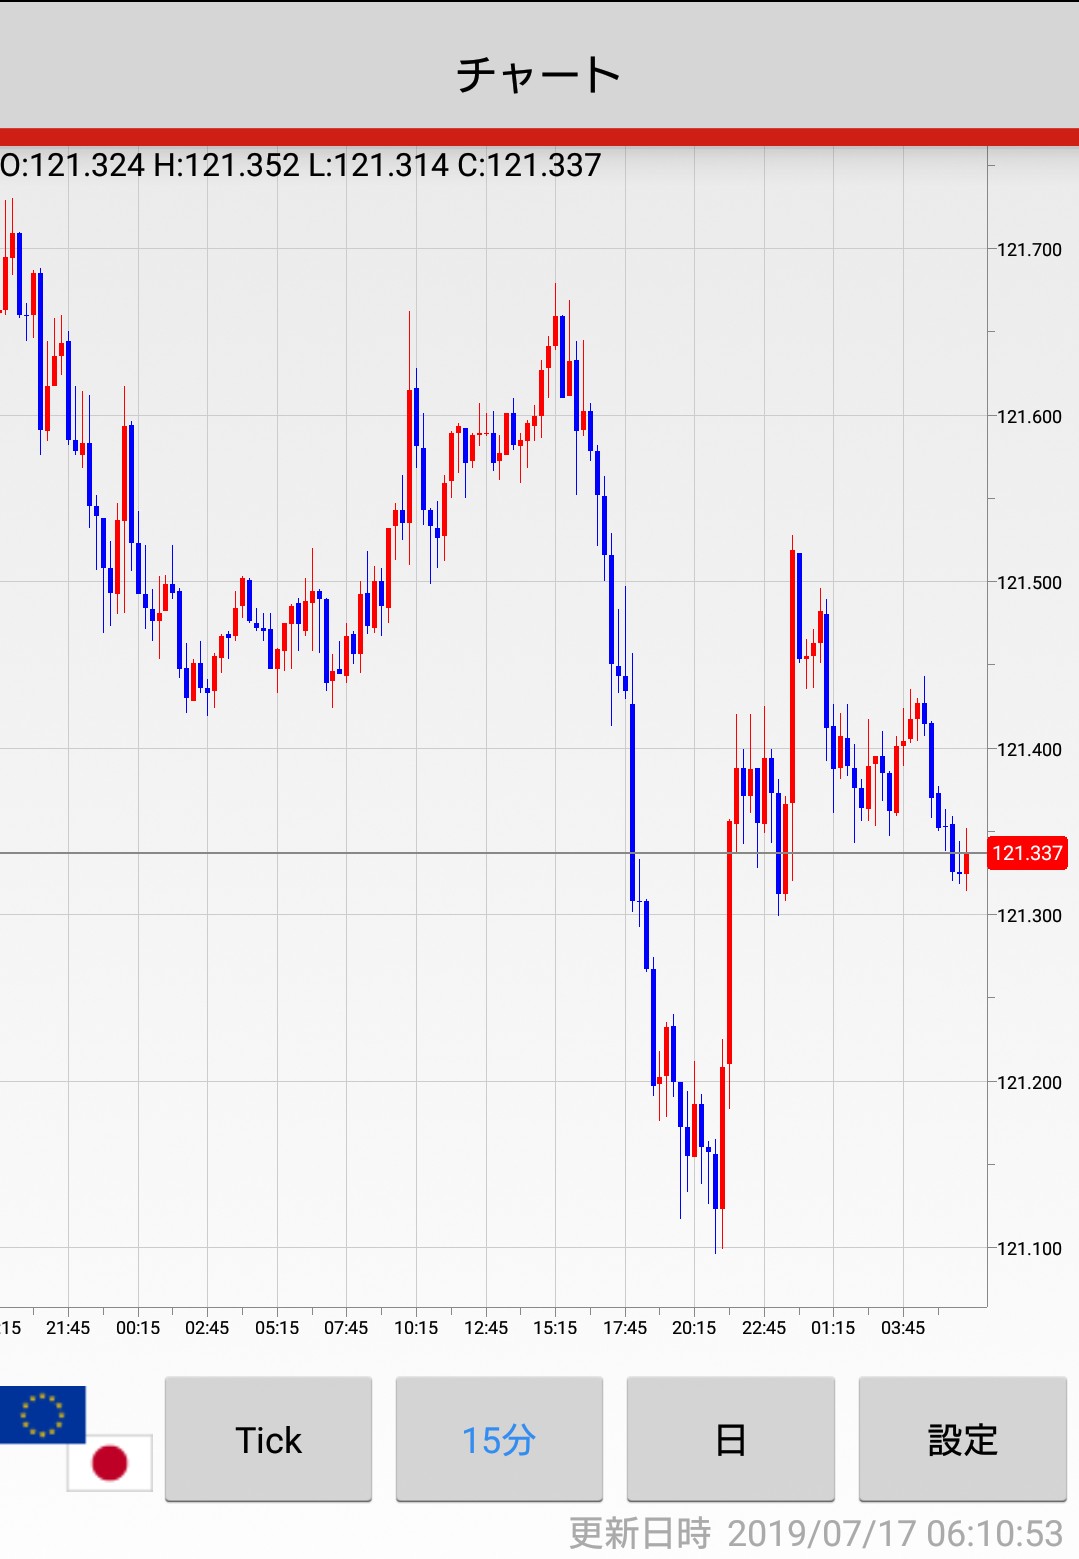
Task: Open the 設定 settings button
Action: point(962,1440)
